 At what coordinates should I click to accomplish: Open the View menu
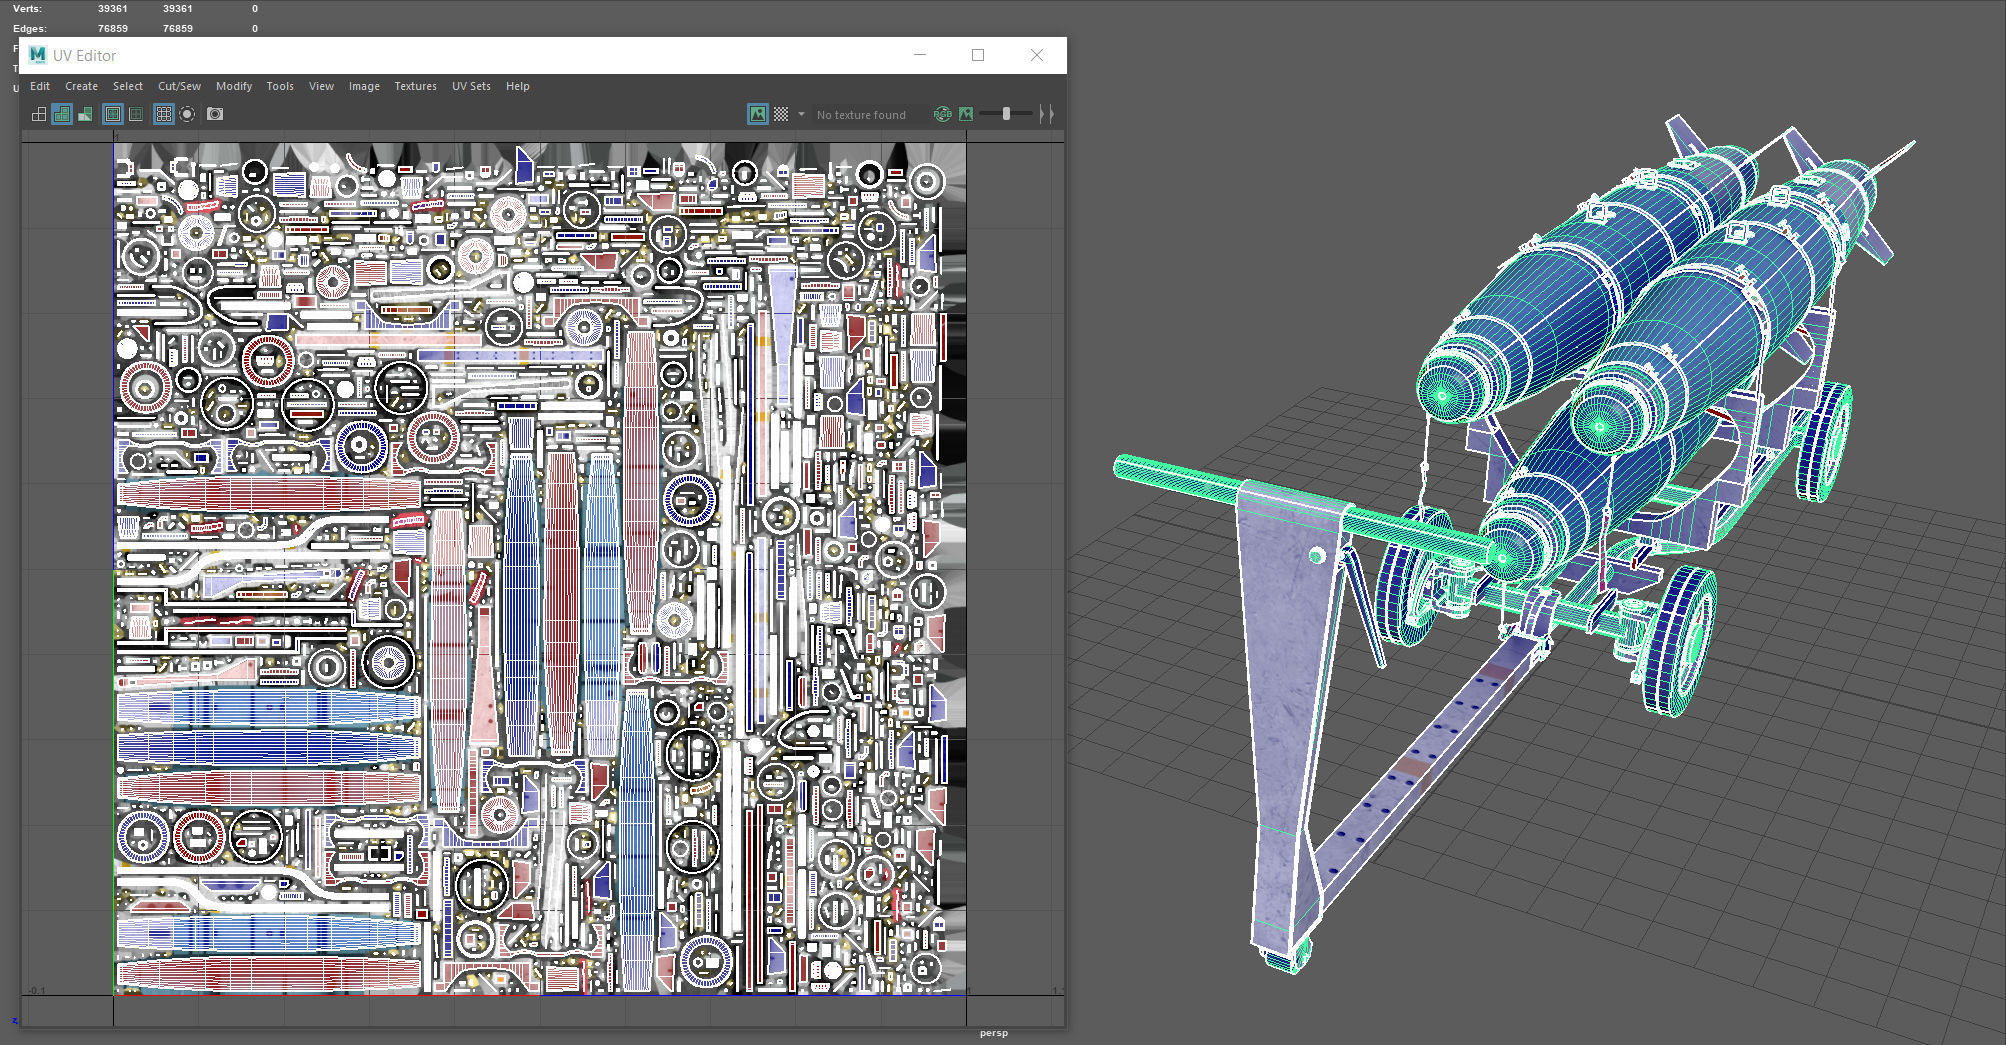click(321, 86)
